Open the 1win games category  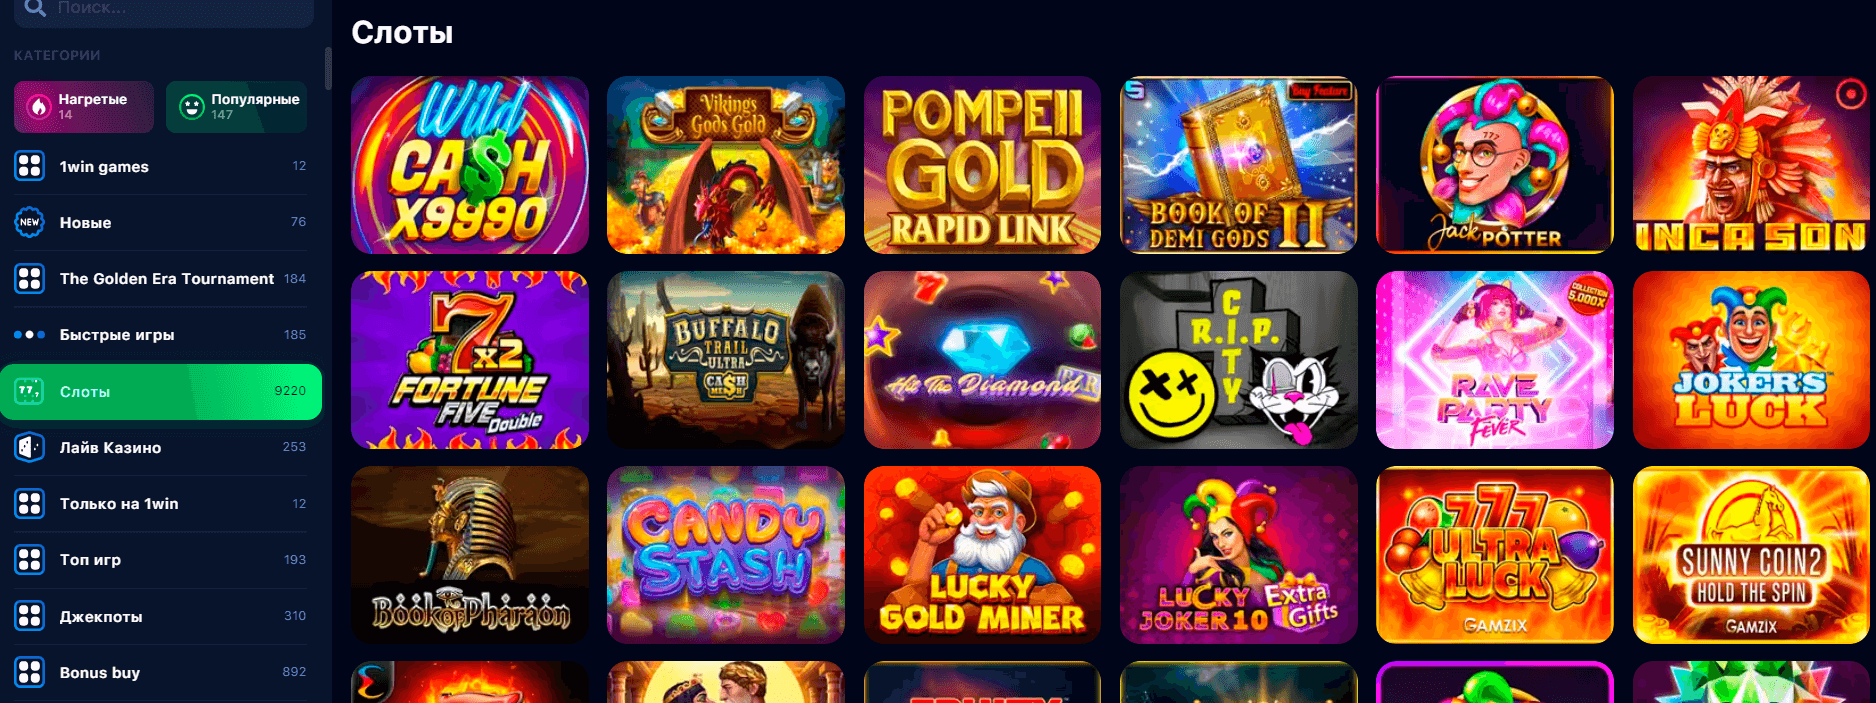click(161, 166)
